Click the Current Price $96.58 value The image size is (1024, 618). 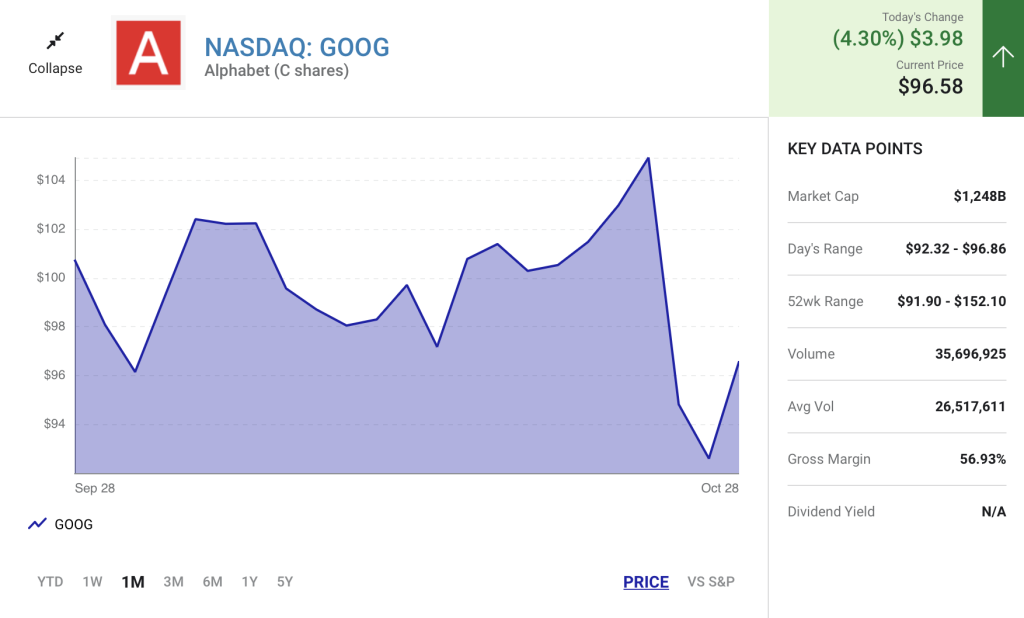(x=930, y=87)
